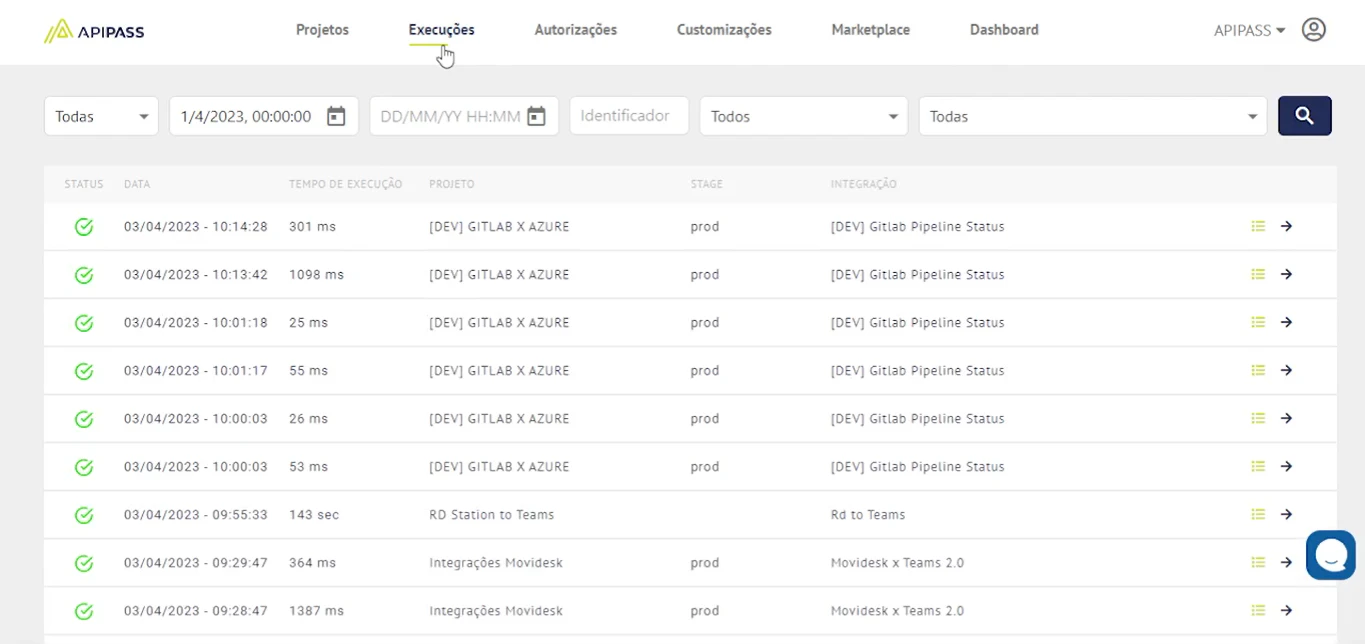The width and height of the screenshot is (1365, 644).
Task: Open details arrow on the Rd to Teams execution
Action: pos(1287,514)
